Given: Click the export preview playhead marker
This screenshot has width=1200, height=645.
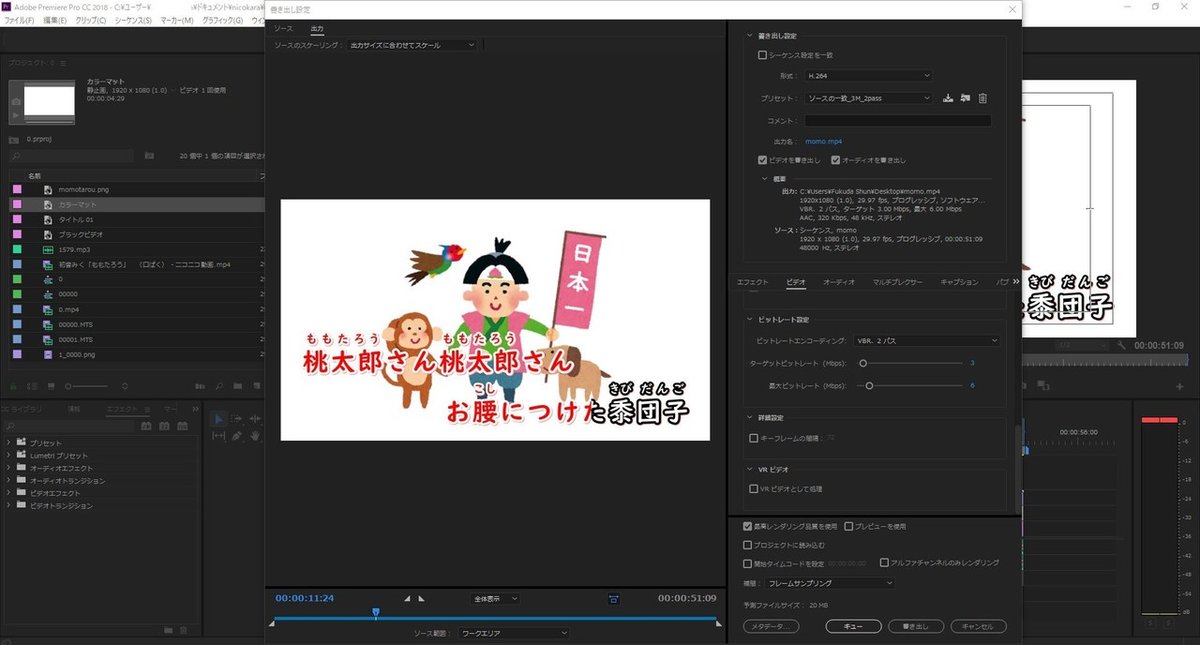Looking at the screenshot, I should pos(376,613).
